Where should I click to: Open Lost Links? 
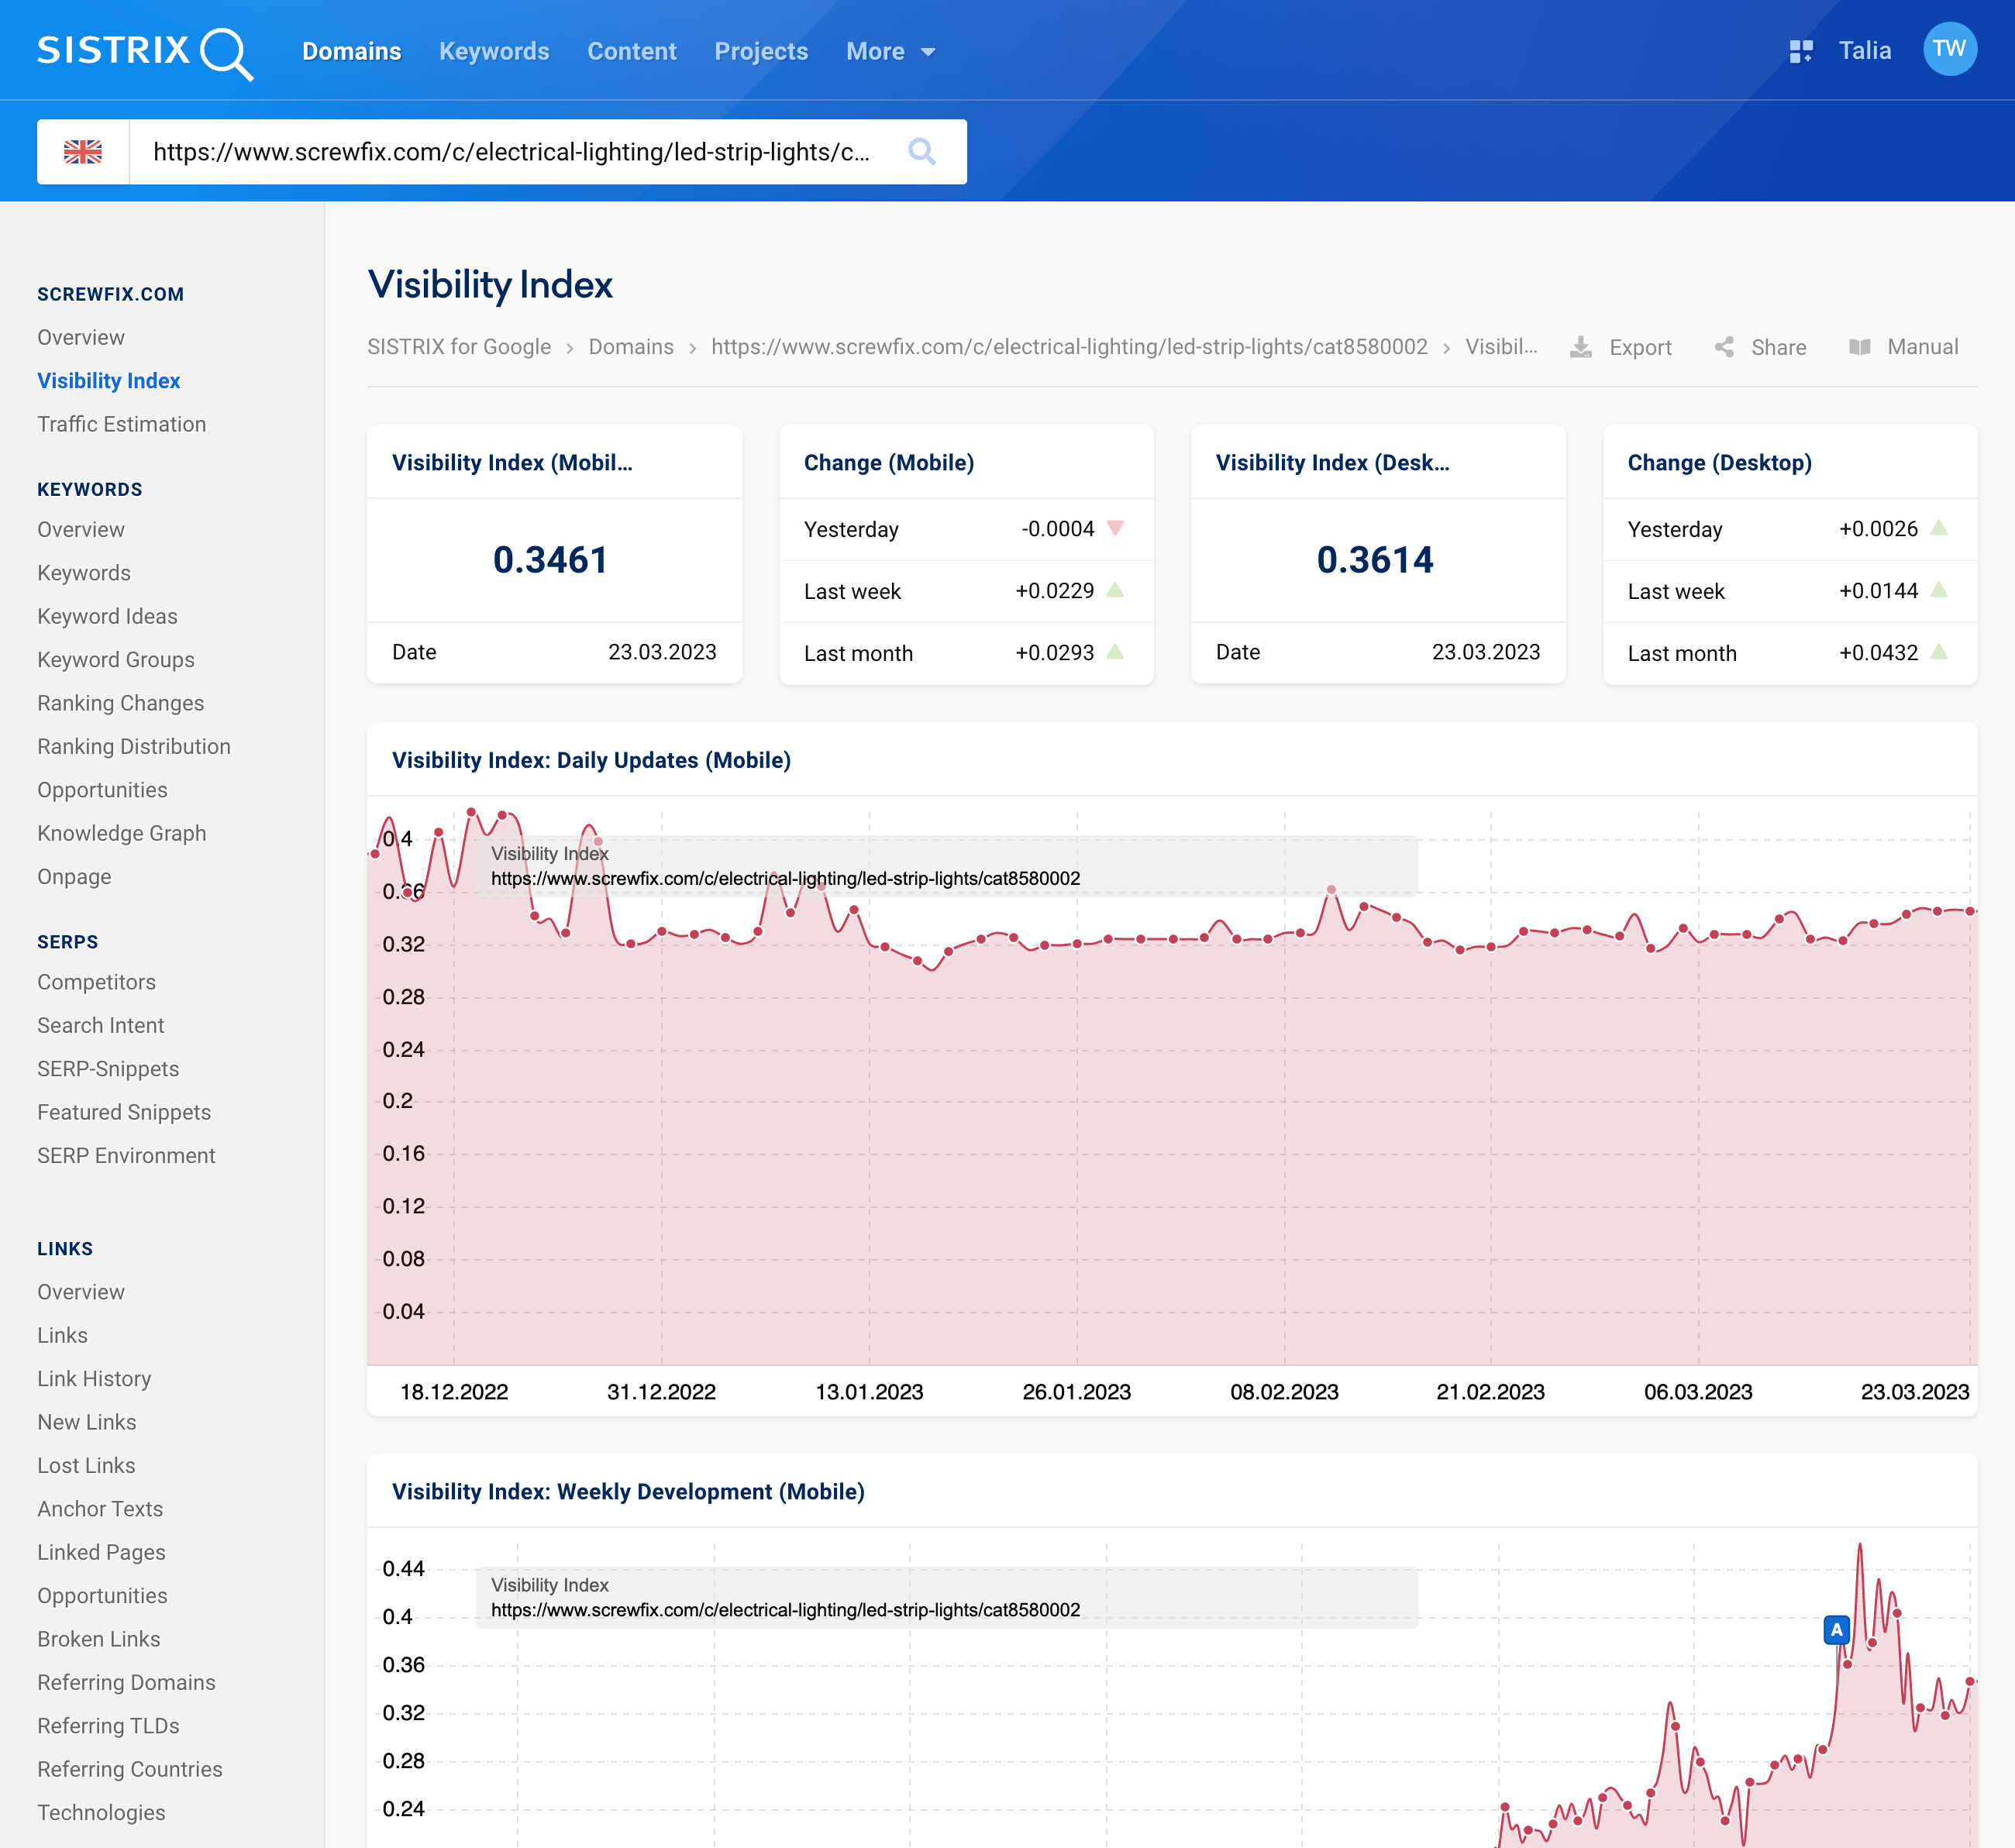[x=86, y=1466]
